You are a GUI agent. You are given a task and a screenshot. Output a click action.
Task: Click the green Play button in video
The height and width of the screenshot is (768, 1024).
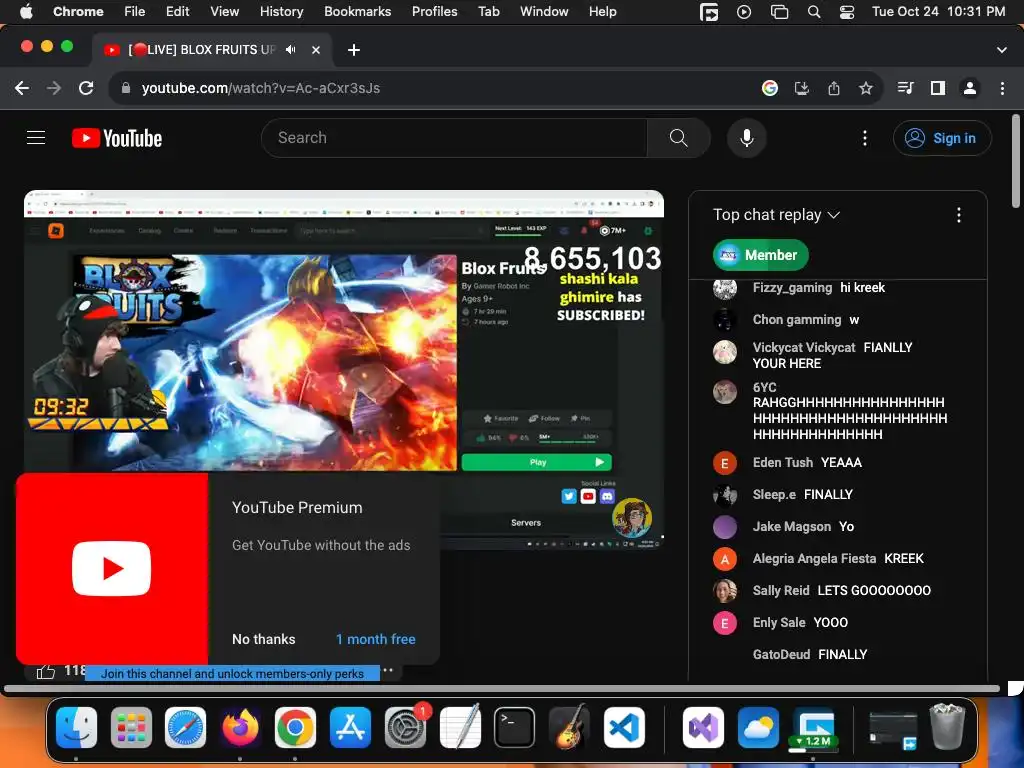coord(537,462)
